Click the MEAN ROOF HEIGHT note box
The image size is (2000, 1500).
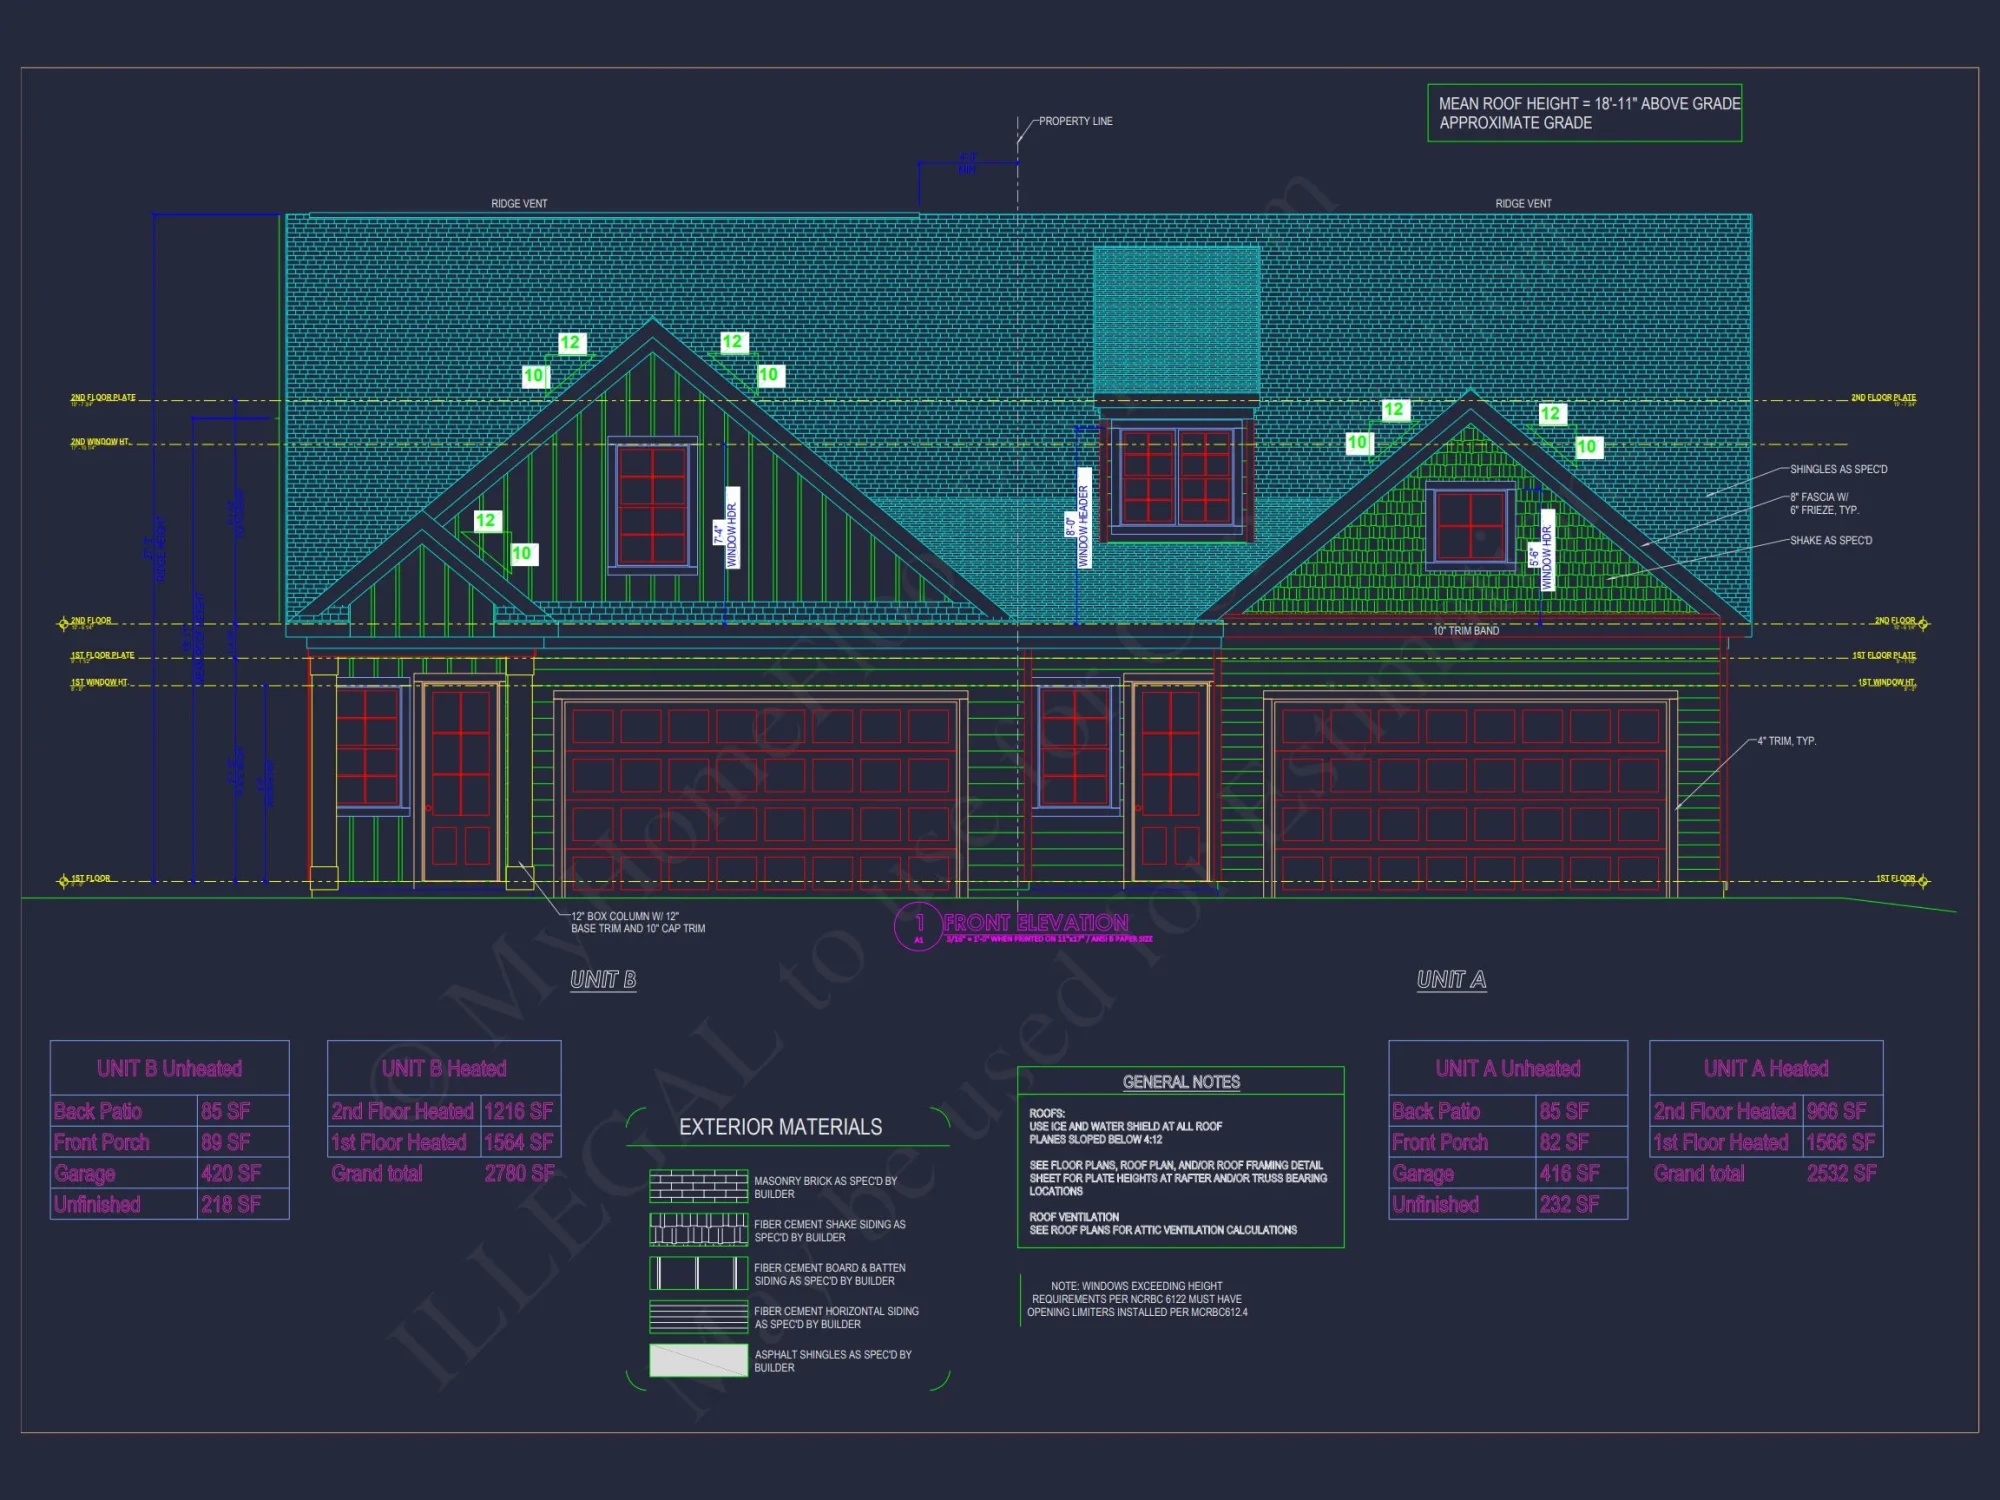(x=1585, y=110)
